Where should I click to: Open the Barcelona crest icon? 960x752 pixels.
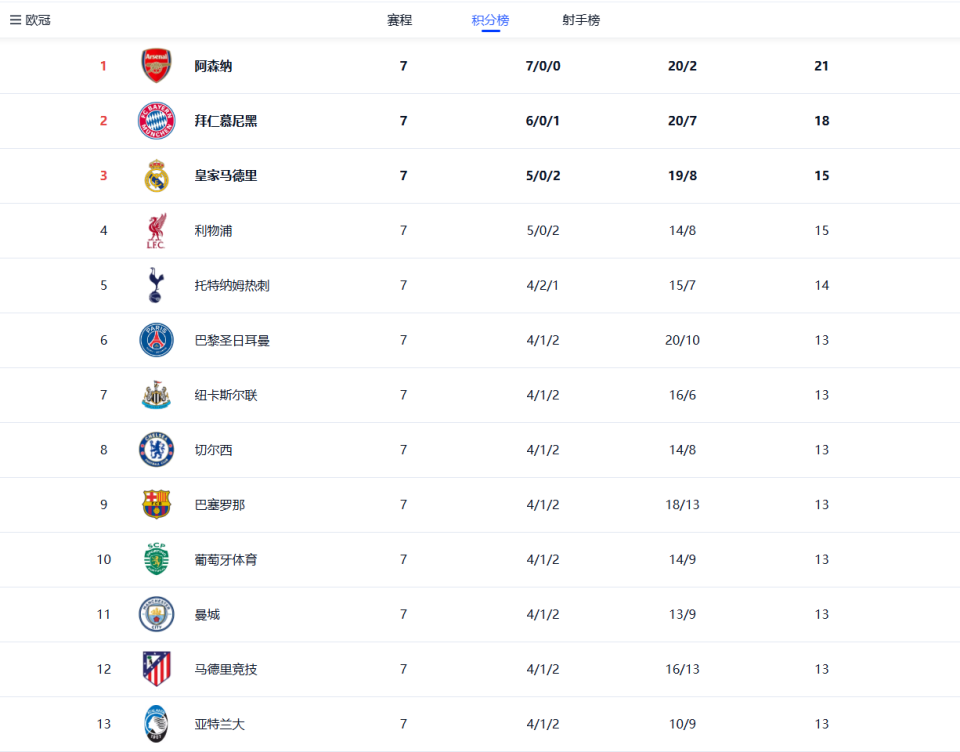(x=156, y=504)
